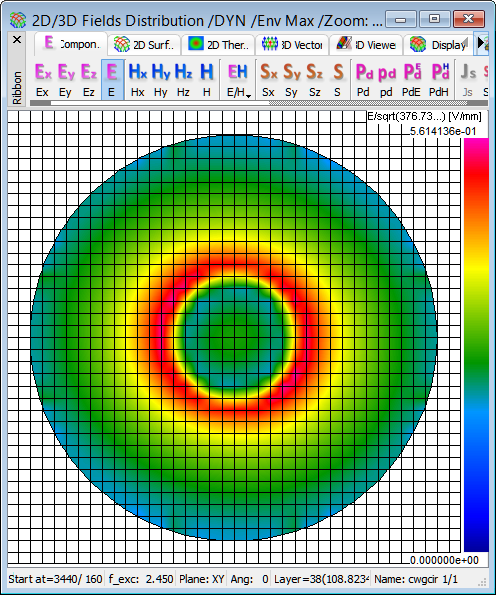496x595 pixels.
Task: Click the ribbon horizontal scrollbar
Action: 259,103
